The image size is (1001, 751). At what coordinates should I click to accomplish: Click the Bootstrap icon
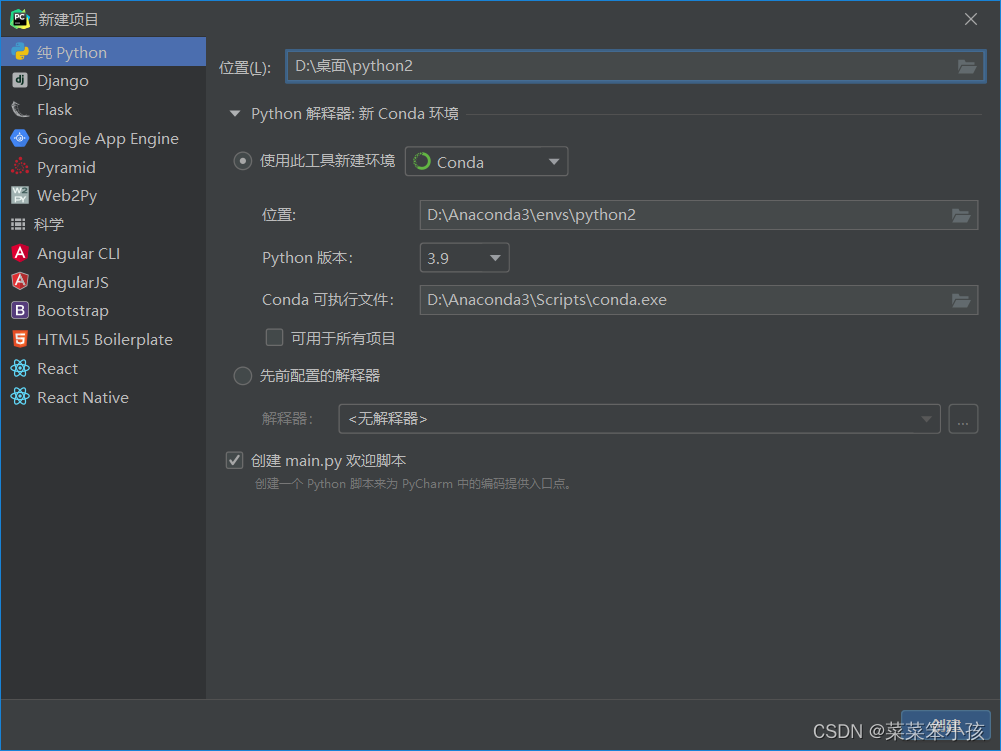(x=20, y=310)
